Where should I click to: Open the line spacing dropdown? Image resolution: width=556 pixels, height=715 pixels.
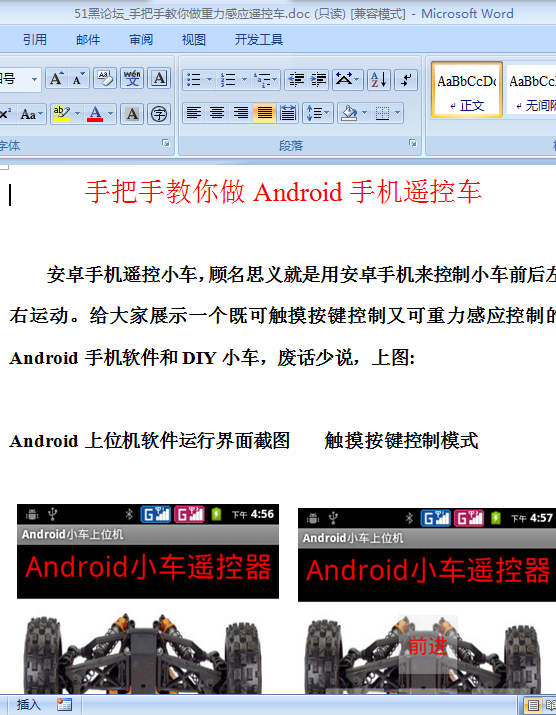[317, 113]
